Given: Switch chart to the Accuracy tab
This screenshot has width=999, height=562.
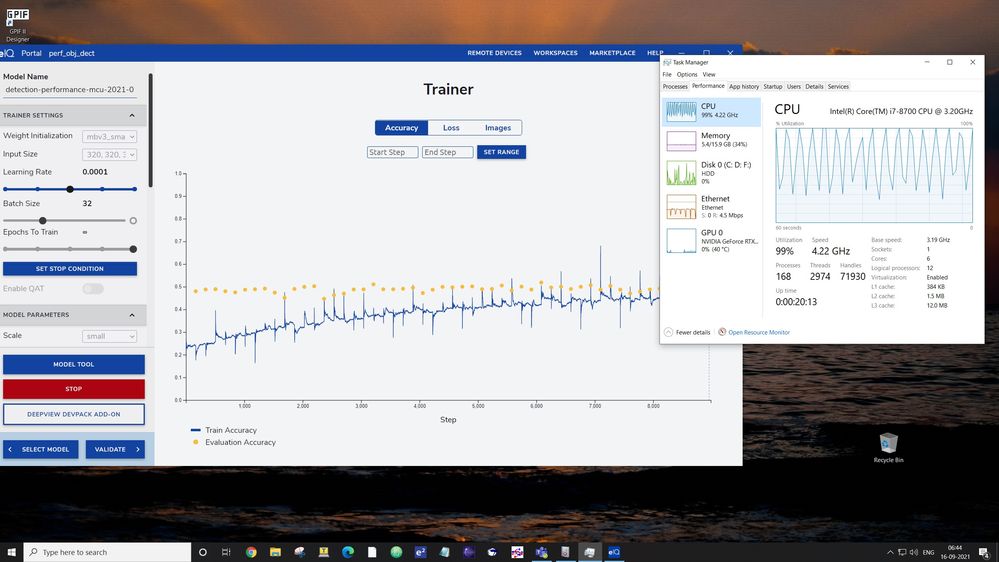Looking at the screenshot, I should pos(401,127).
